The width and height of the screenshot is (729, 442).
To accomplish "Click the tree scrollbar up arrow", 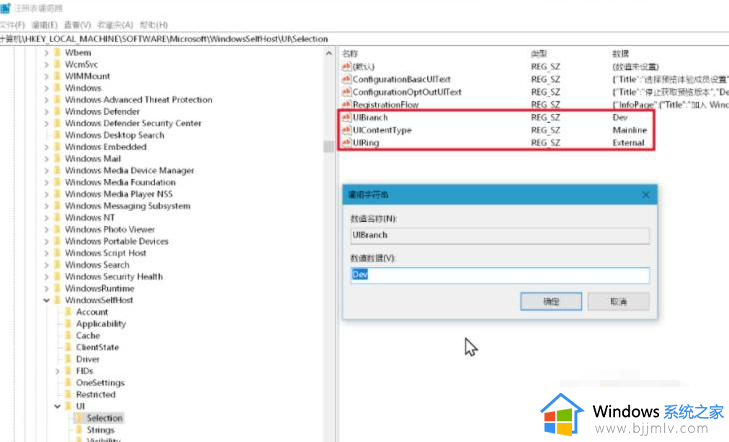I will point(329,53).
